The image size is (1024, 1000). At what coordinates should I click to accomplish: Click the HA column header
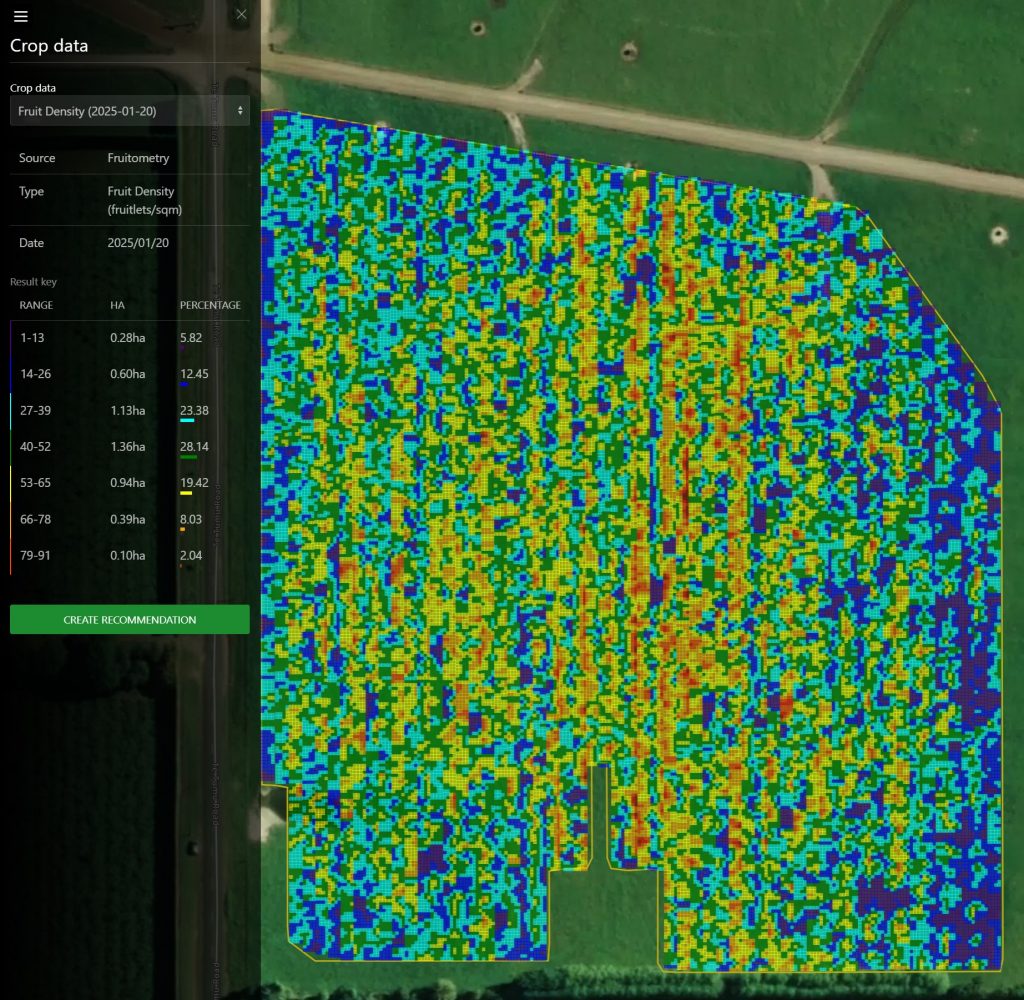(x=117, y=305)
